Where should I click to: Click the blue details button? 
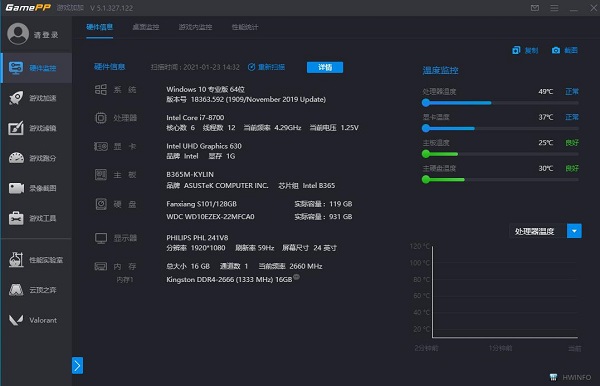tap(325, 67)
